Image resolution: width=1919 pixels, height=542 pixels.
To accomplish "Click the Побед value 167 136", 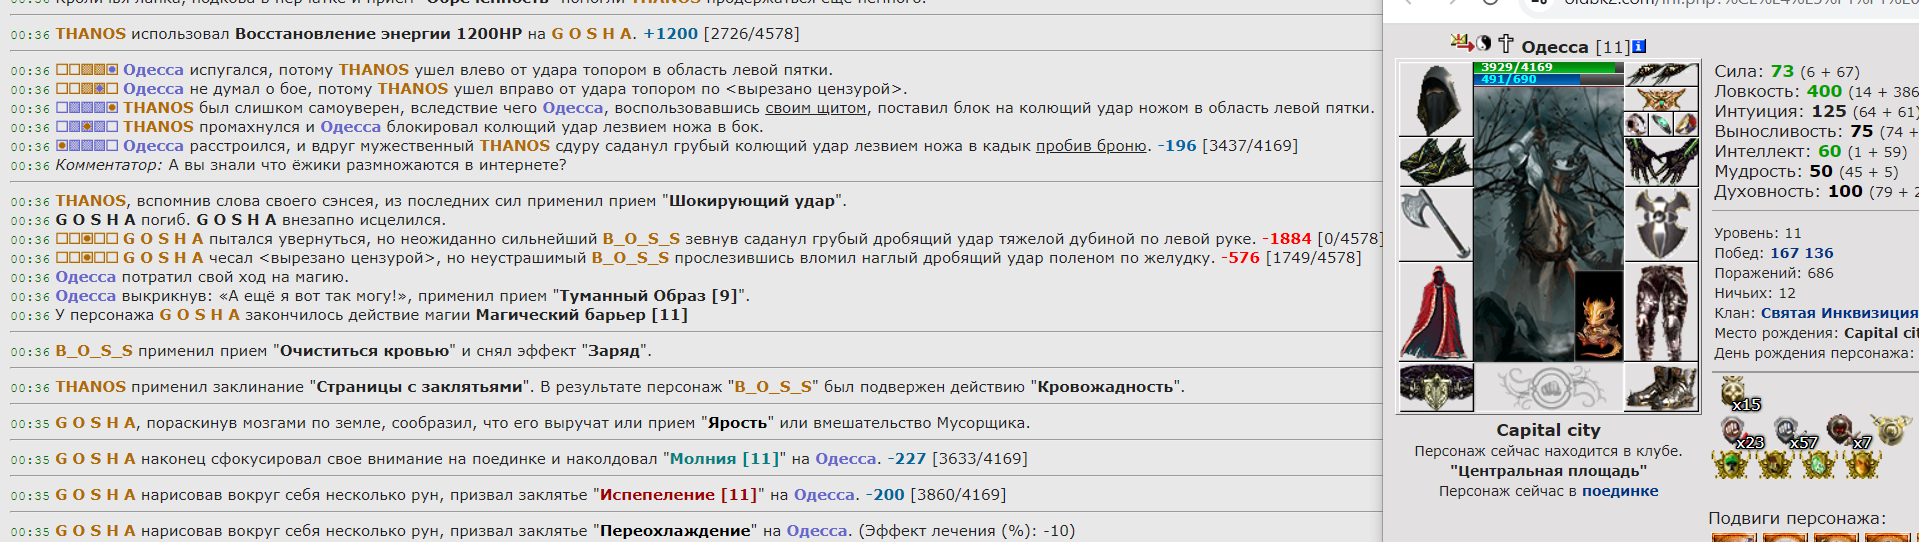I will click(1802, 253).
